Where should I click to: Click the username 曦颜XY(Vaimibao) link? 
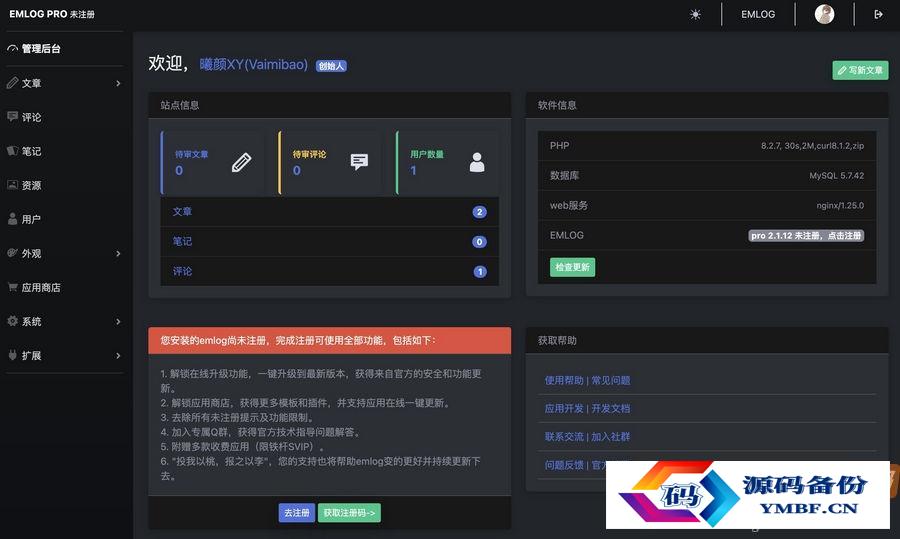click(x=253, y=64)
